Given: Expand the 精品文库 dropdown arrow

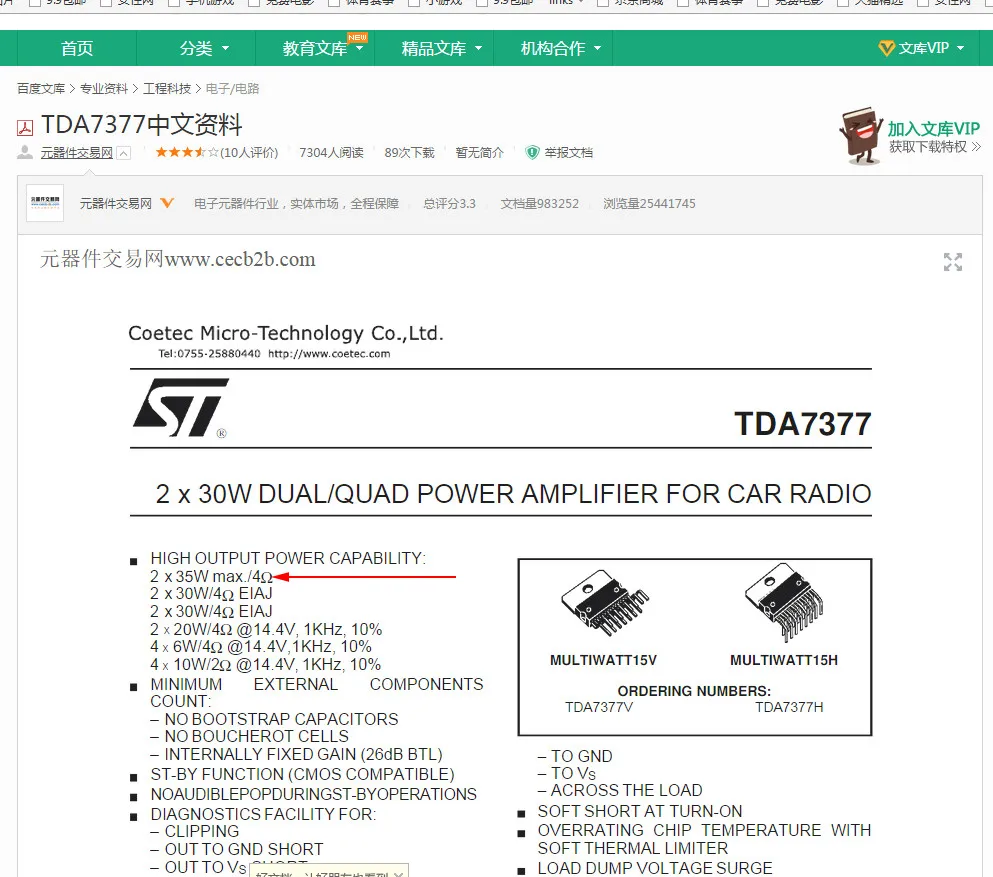Looking at the screenshot, I should [x=479, y=48].
